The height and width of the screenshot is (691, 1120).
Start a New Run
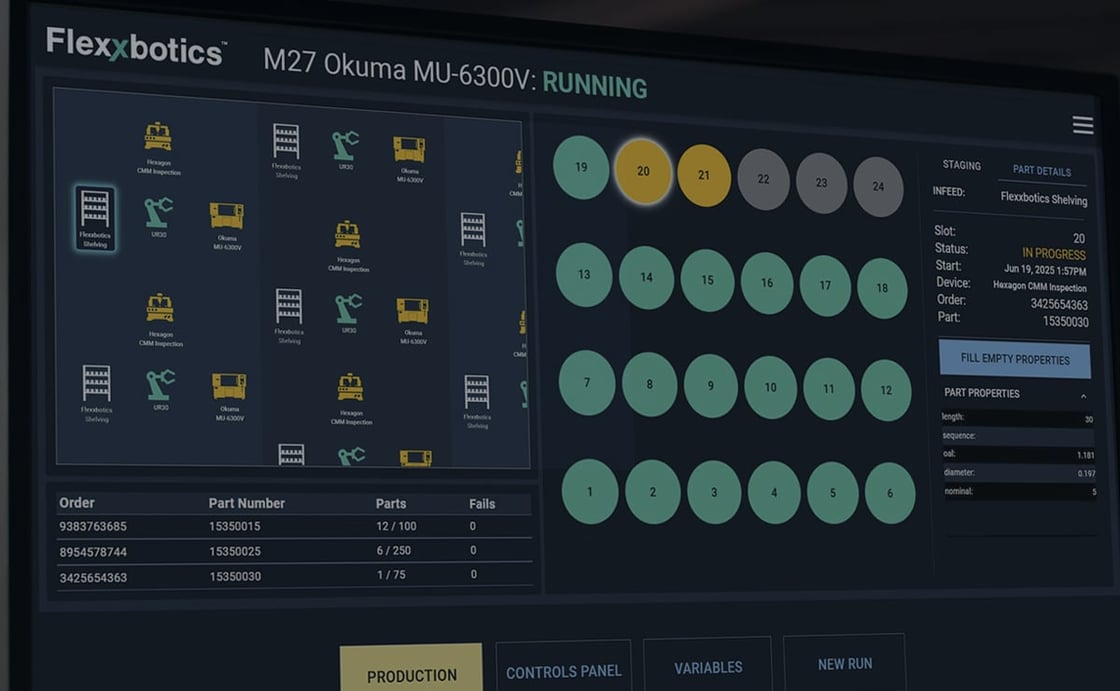pos(845,664)
